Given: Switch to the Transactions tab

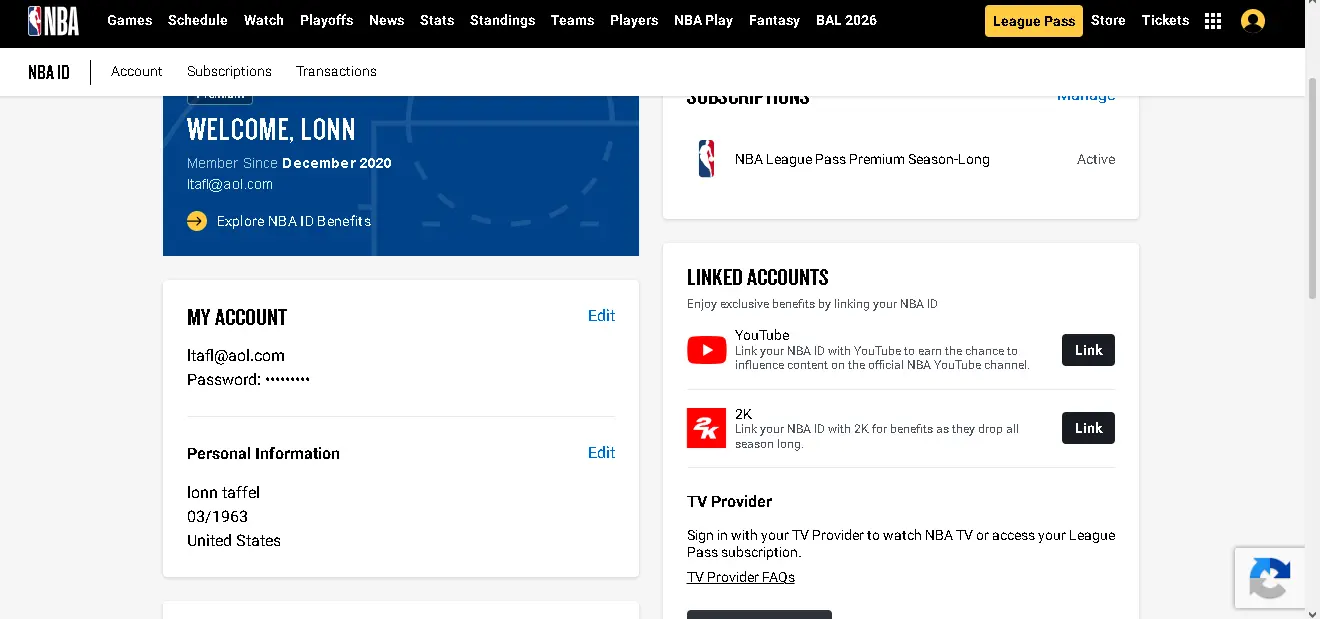Looking at the screenshot, I should (336, 71).
